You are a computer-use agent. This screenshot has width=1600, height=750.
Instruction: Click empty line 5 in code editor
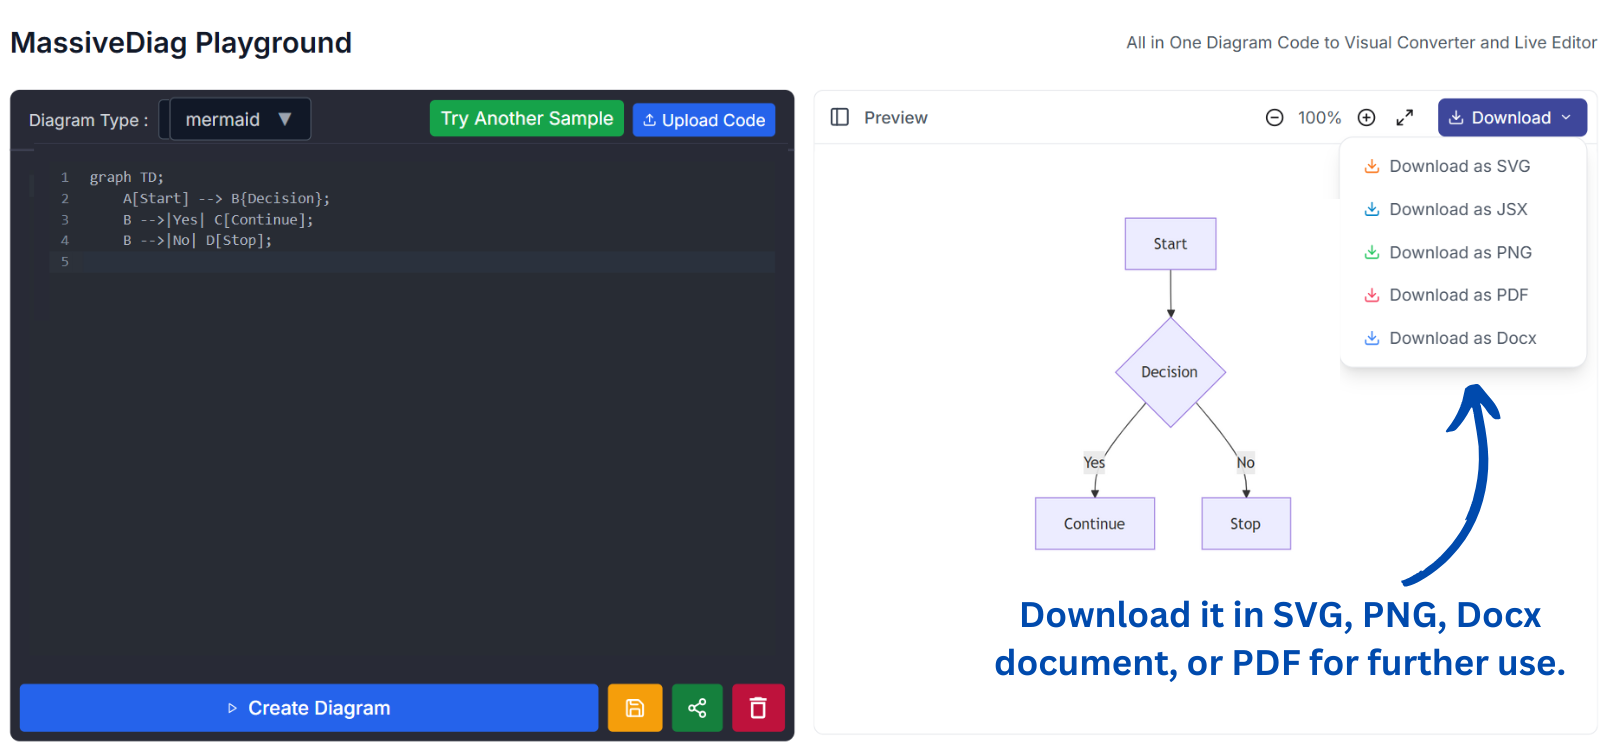pos(412,262)
